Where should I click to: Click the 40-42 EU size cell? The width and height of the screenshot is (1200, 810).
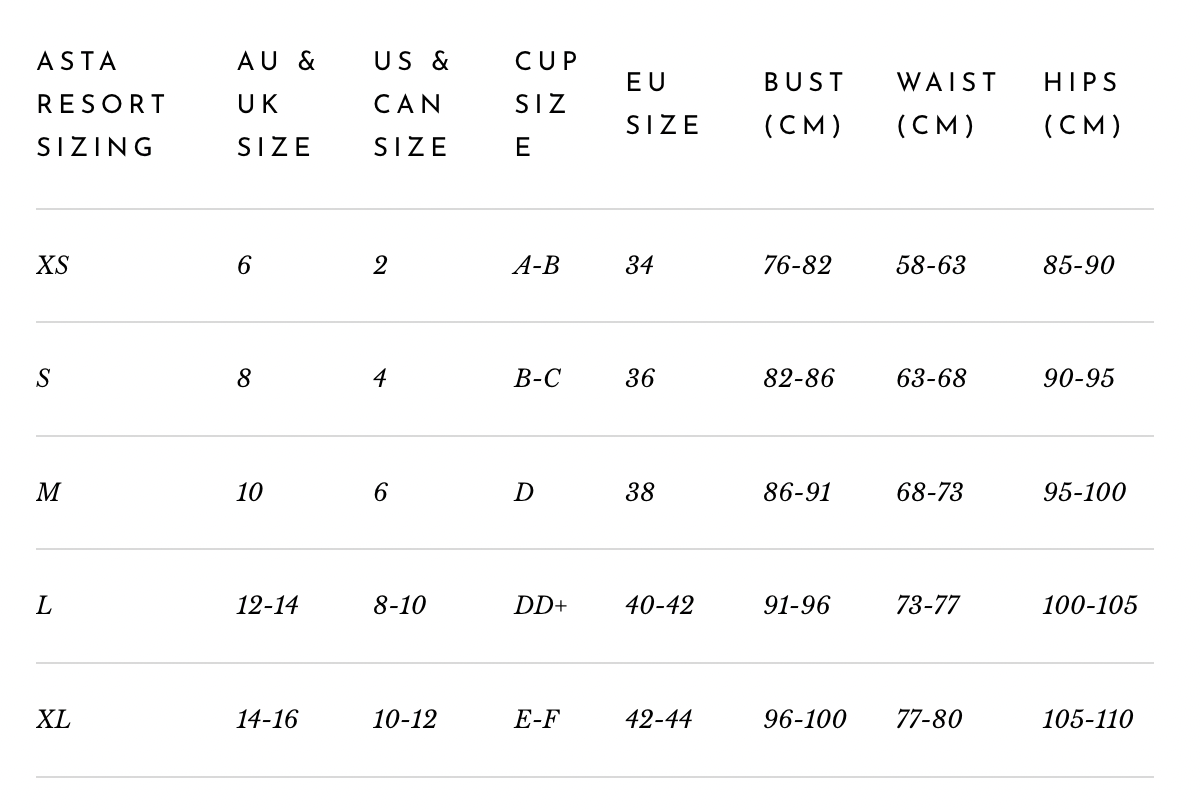659,606
